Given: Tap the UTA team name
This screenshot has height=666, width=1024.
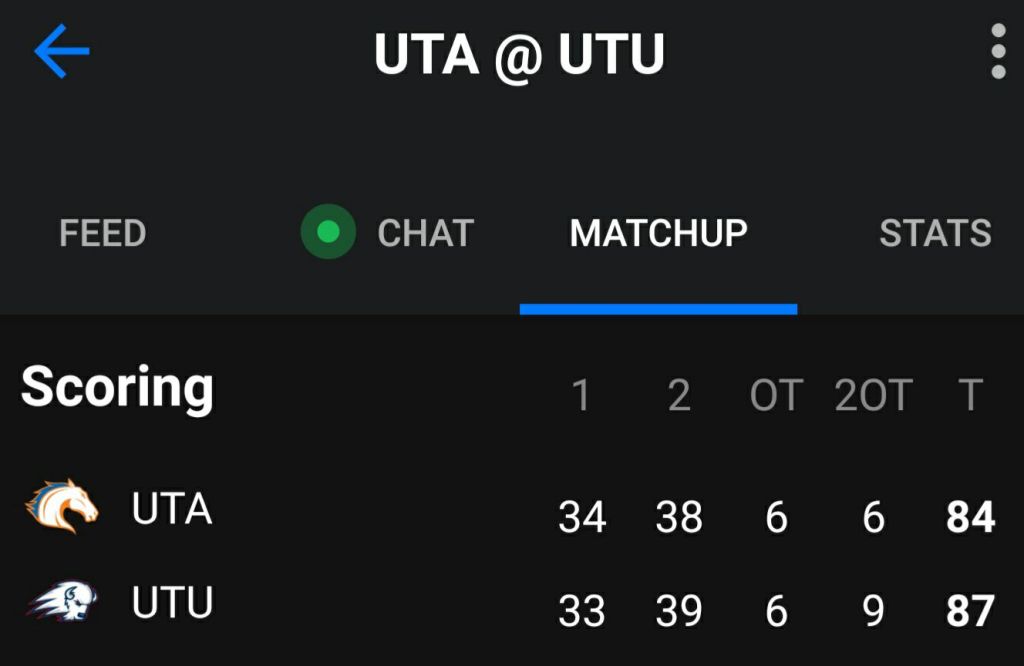Looking at the screenshot, I should point(172,509).
